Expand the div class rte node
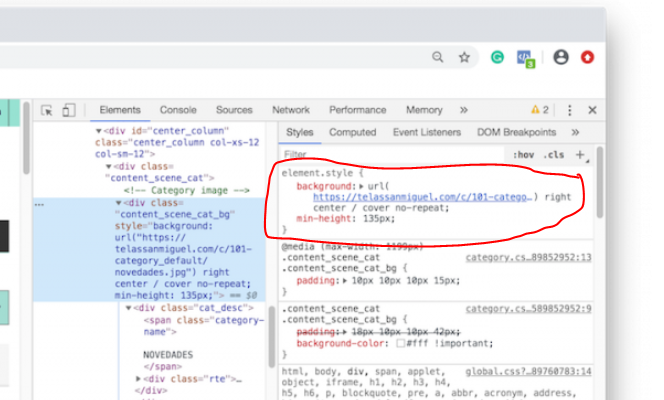This screenshot has height=400, width=664. tap(139, 379)
